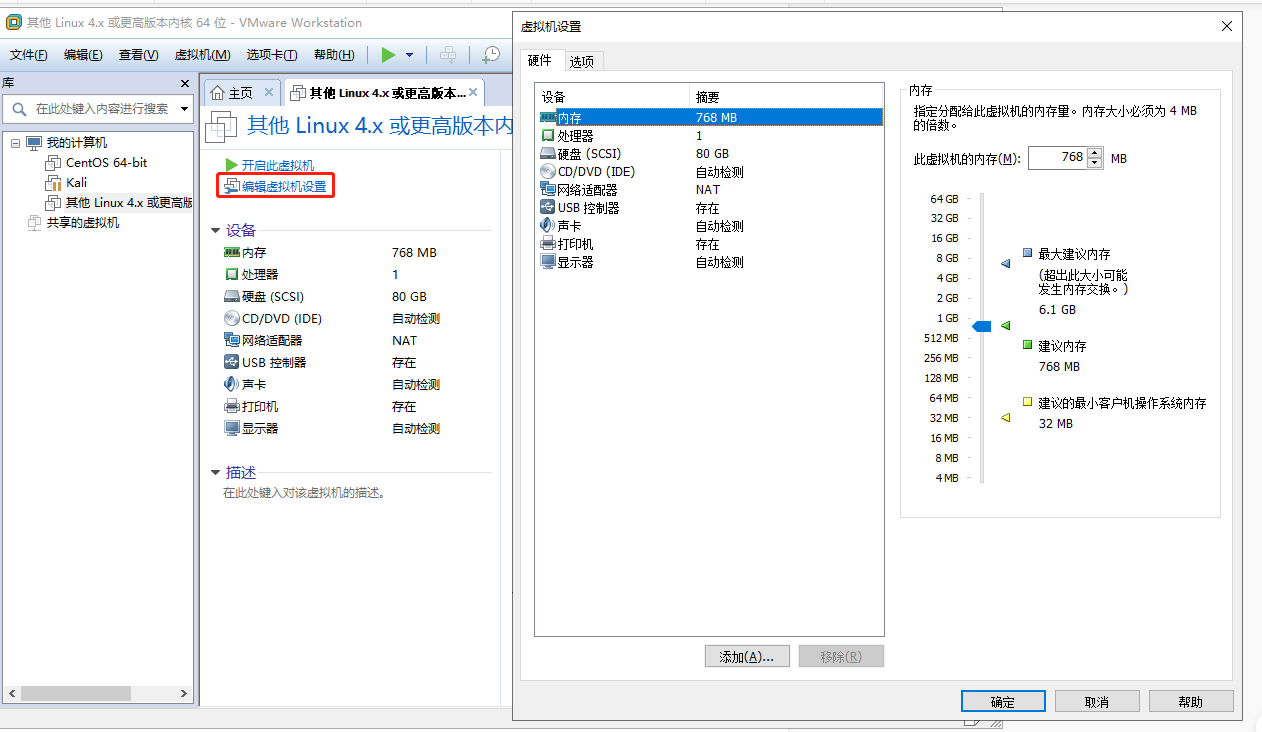Collapse the 设备 section triangle
Viewport: 1262px width, 732px height.
coord(215,230)
